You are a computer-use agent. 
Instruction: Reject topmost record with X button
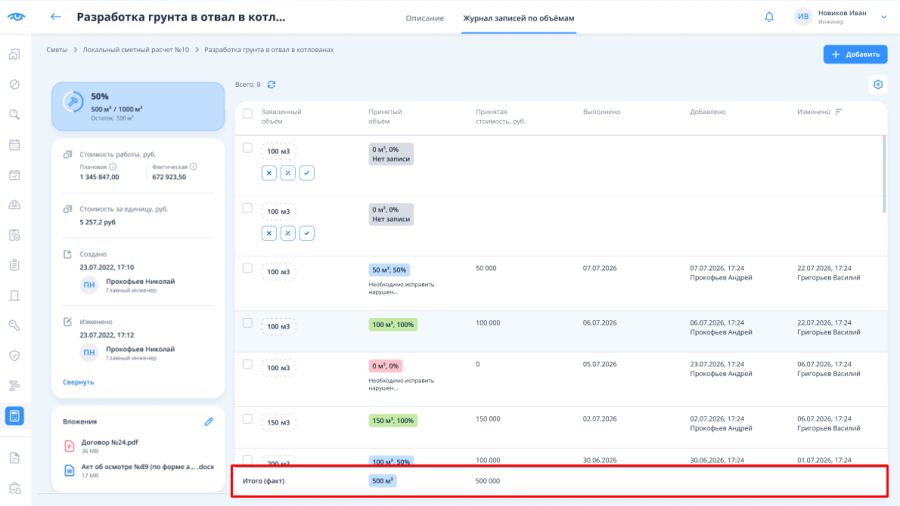click(x=269, y=173)
